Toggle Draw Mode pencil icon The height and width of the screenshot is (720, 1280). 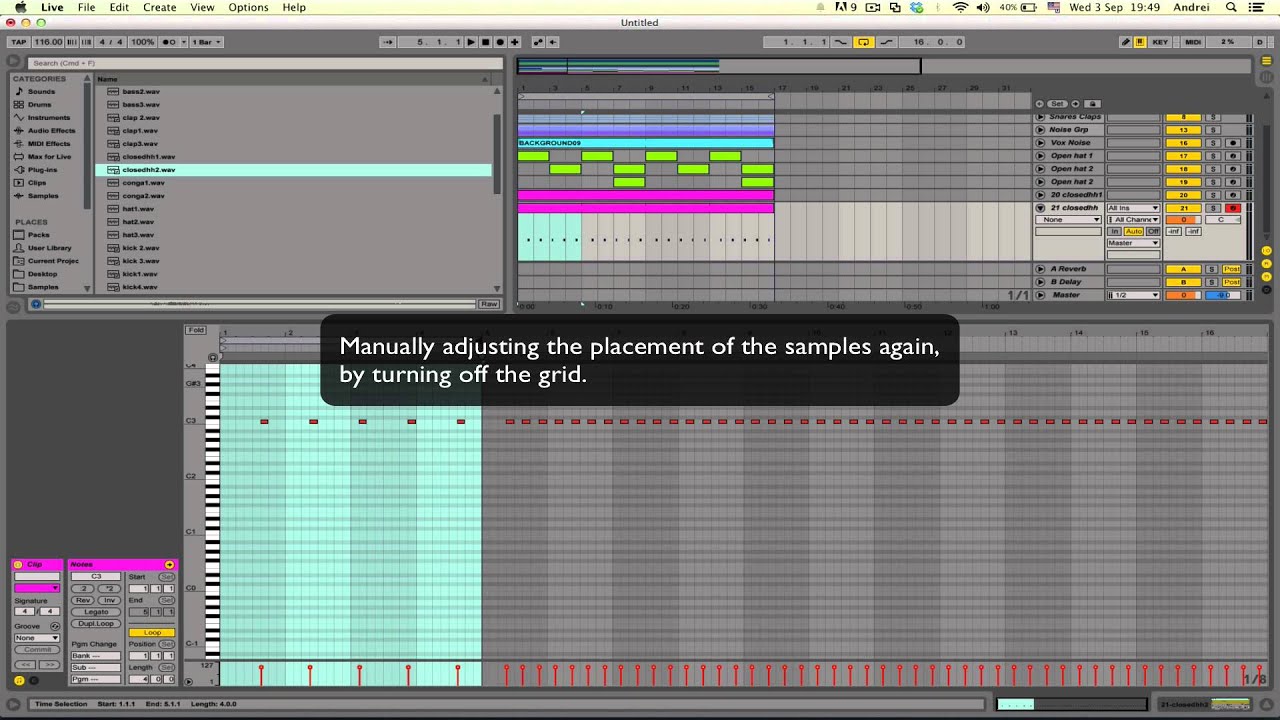[1126, 42]
